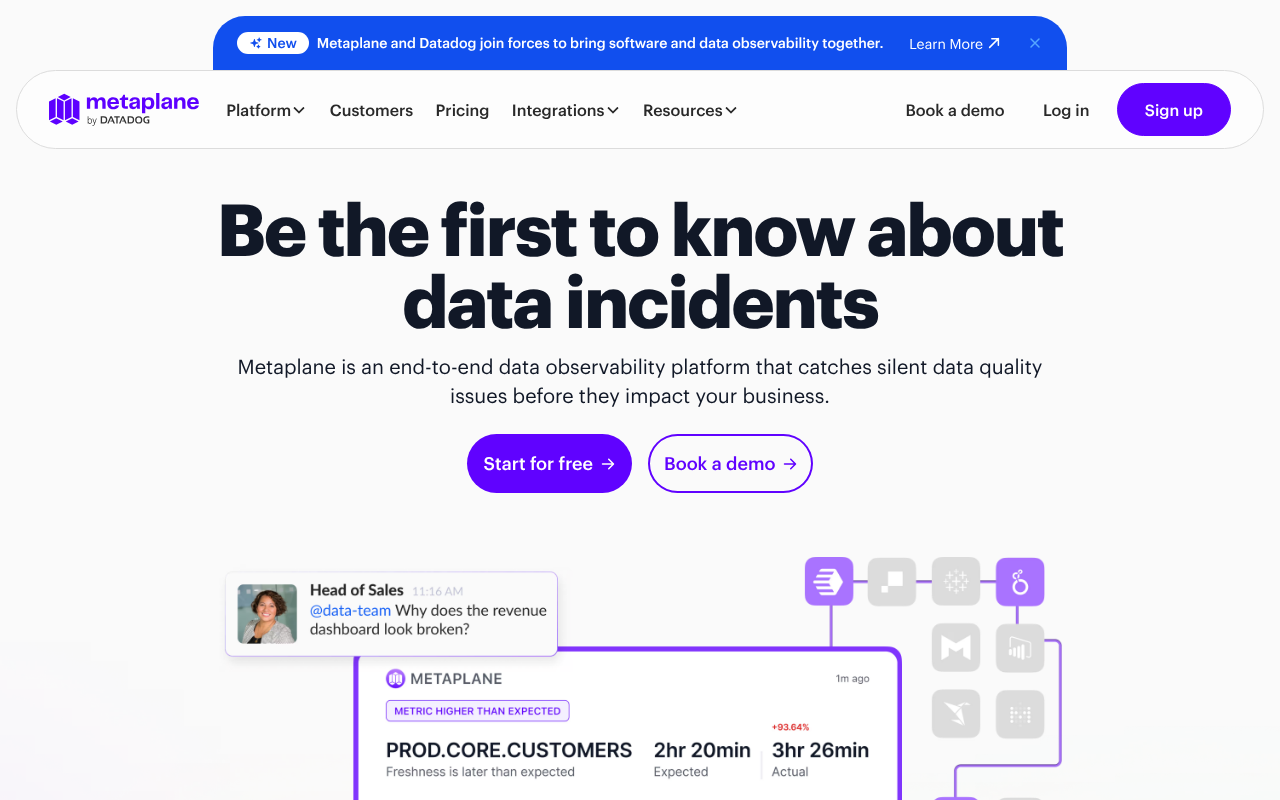
Task: Click the Metaplane logo in navbar
Action: click(124, 109)
